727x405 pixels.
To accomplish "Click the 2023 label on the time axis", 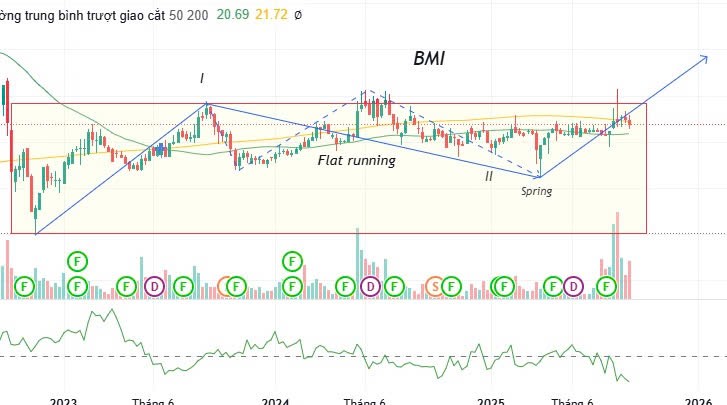I will pos(63,400).
